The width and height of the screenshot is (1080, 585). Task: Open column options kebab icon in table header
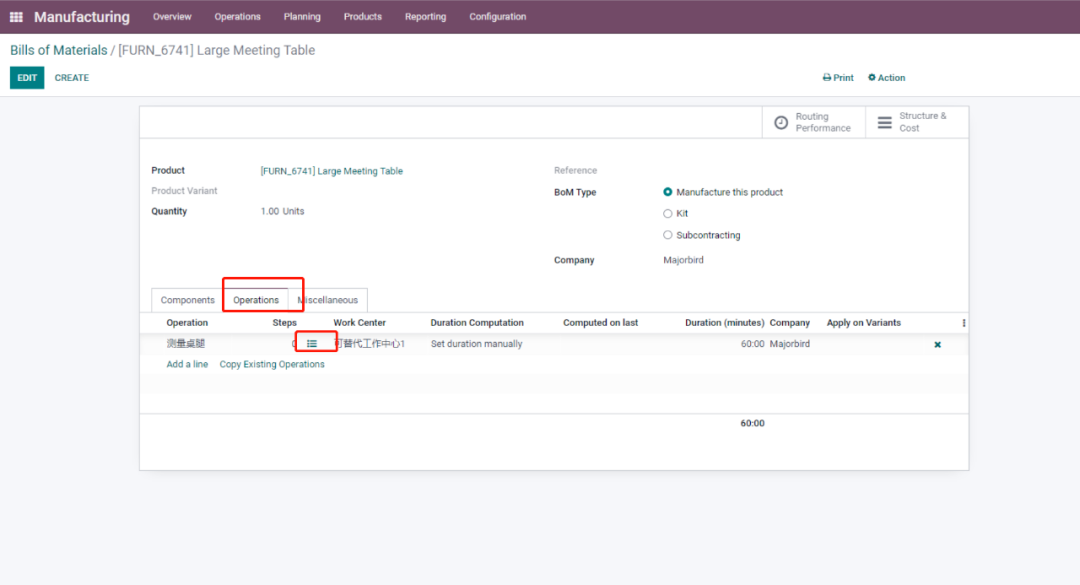coord(963,323)
